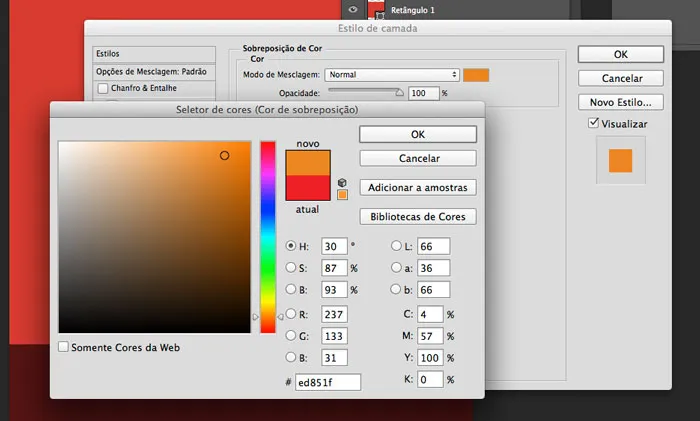Image resolution: width=700 pixels, height=421 pixels.
Task: Select Opções de Mesclagem: Padrão item
Action: click(154, 71)
